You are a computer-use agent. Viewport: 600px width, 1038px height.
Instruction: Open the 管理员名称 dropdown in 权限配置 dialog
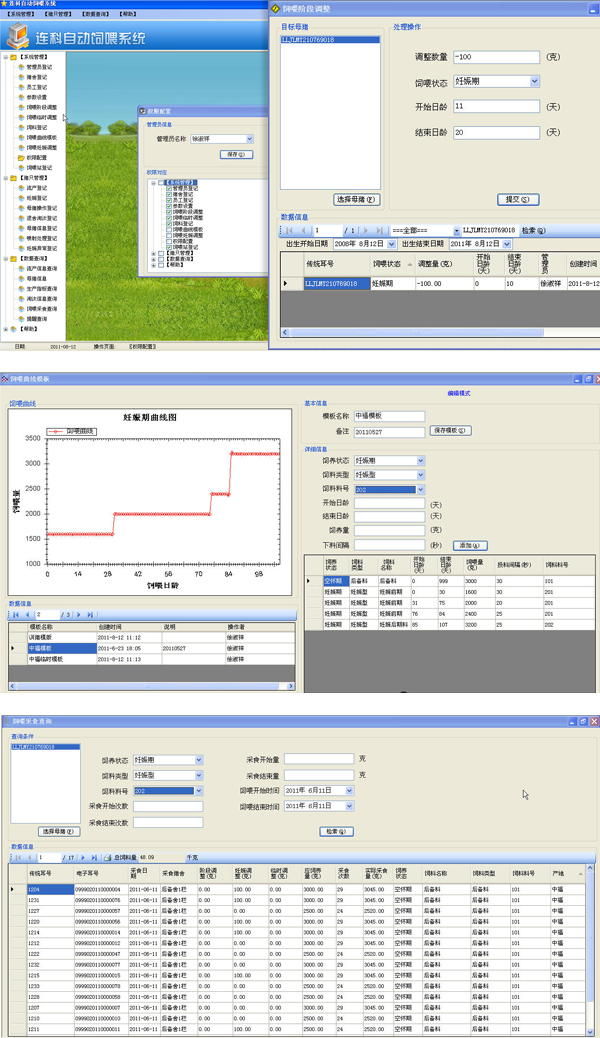tap(249, 139)
